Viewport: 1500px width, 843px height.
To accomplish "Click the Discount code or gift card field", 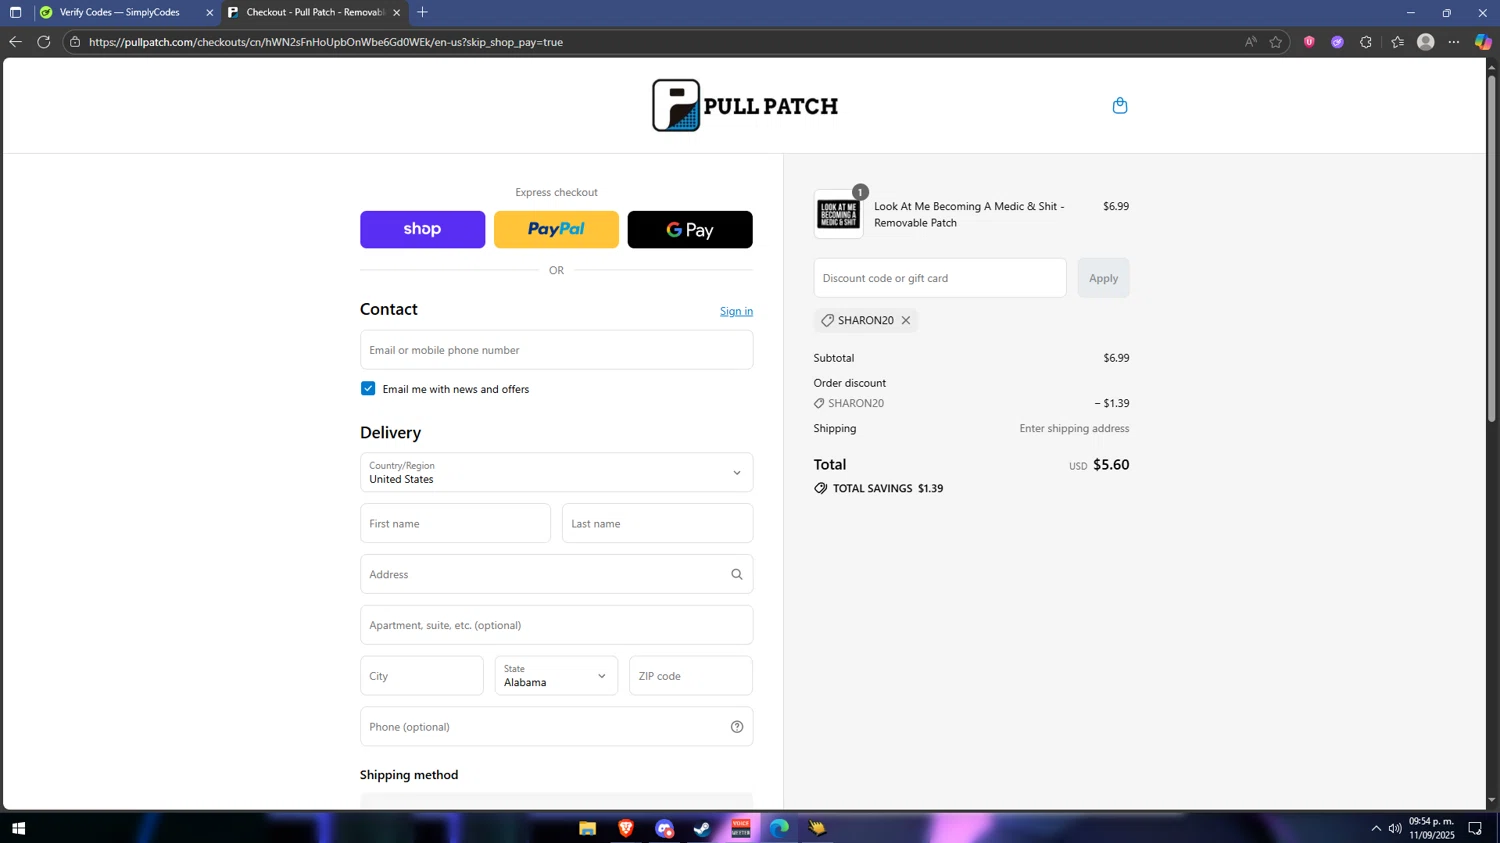I will (940, 278).
